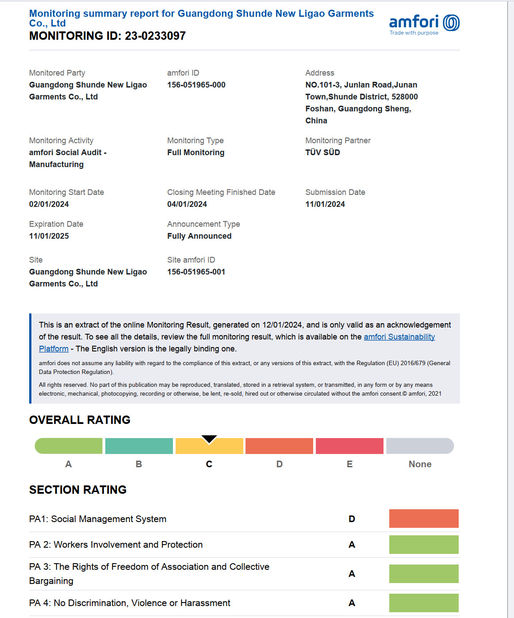Select the green A overall rating segment

(69, 446)
